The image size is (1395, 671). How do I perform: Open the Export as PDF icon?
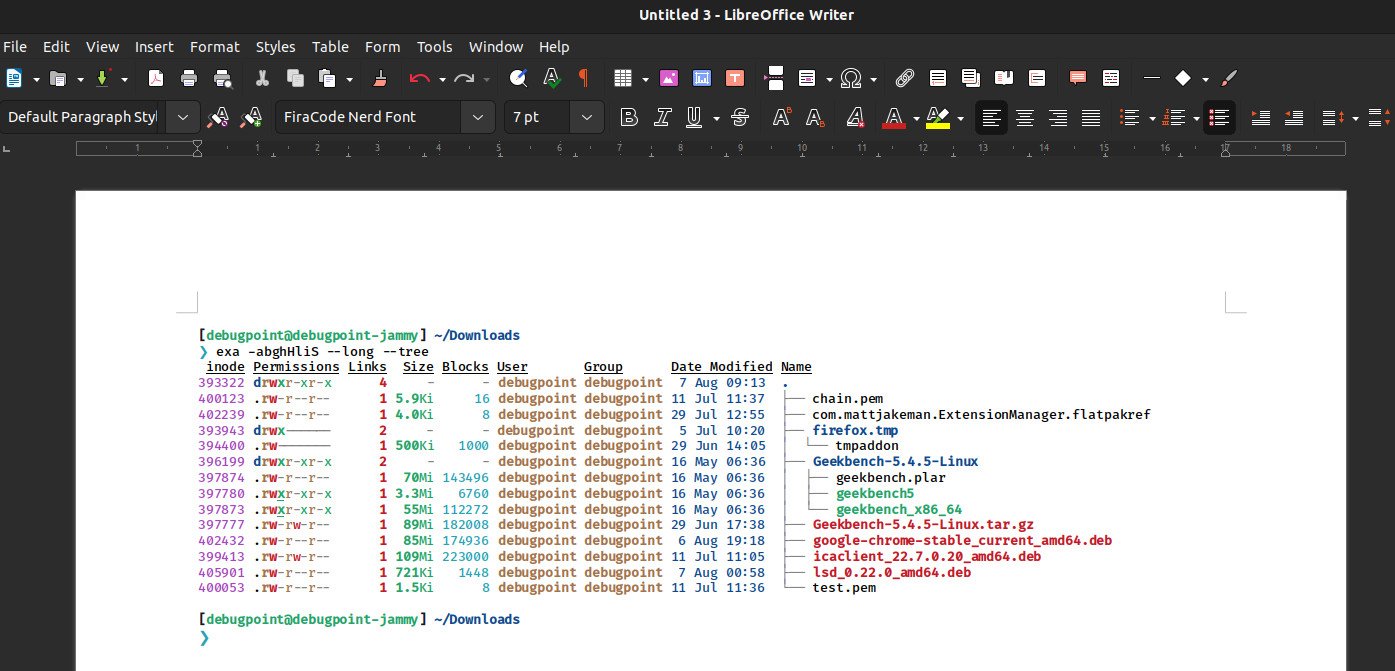(155, 78)
